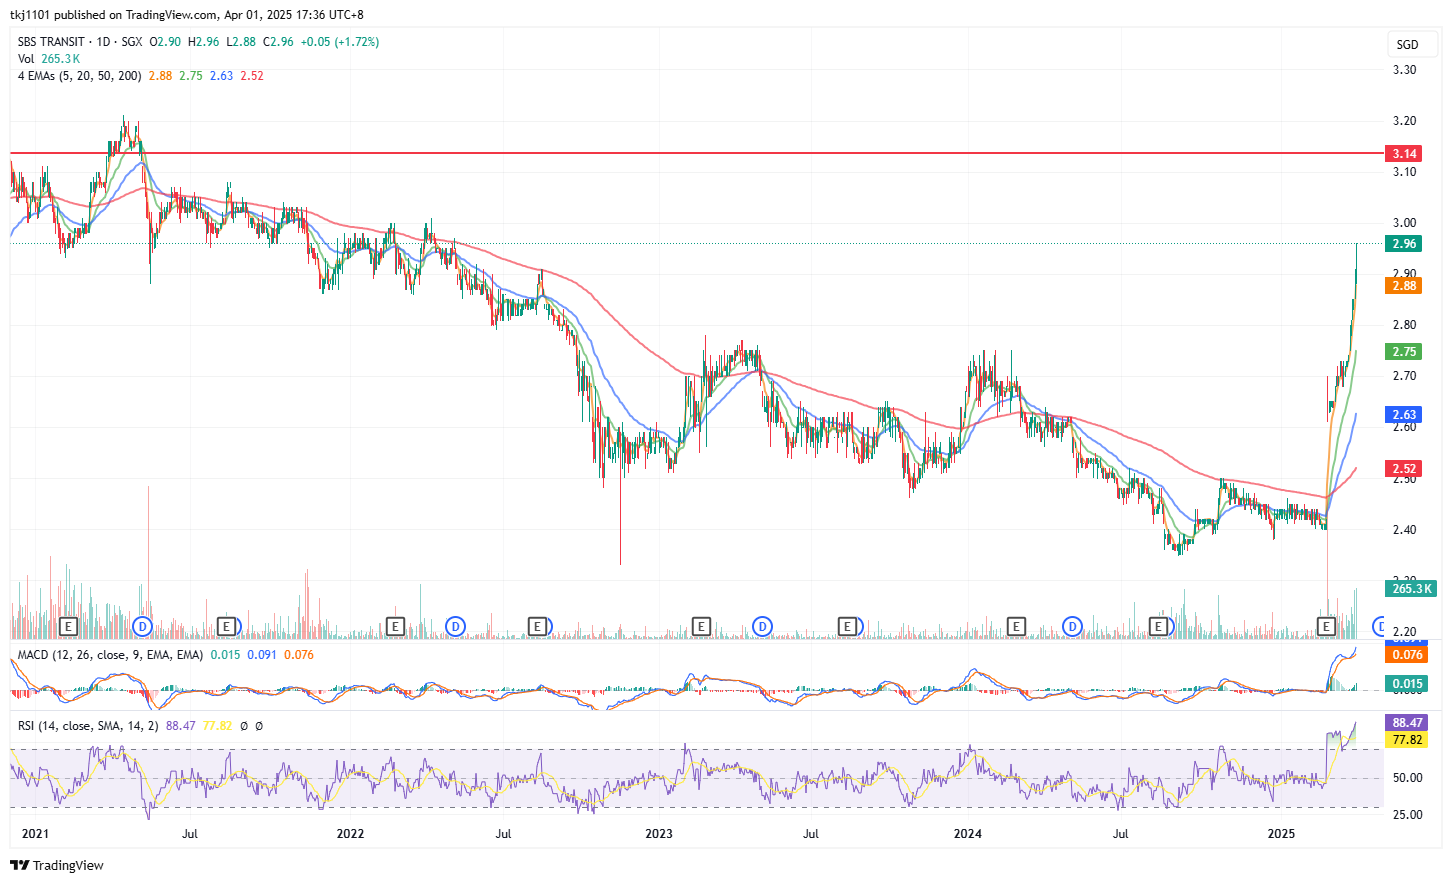Click the earnings E marker from early 2024

click(1016, 627)
